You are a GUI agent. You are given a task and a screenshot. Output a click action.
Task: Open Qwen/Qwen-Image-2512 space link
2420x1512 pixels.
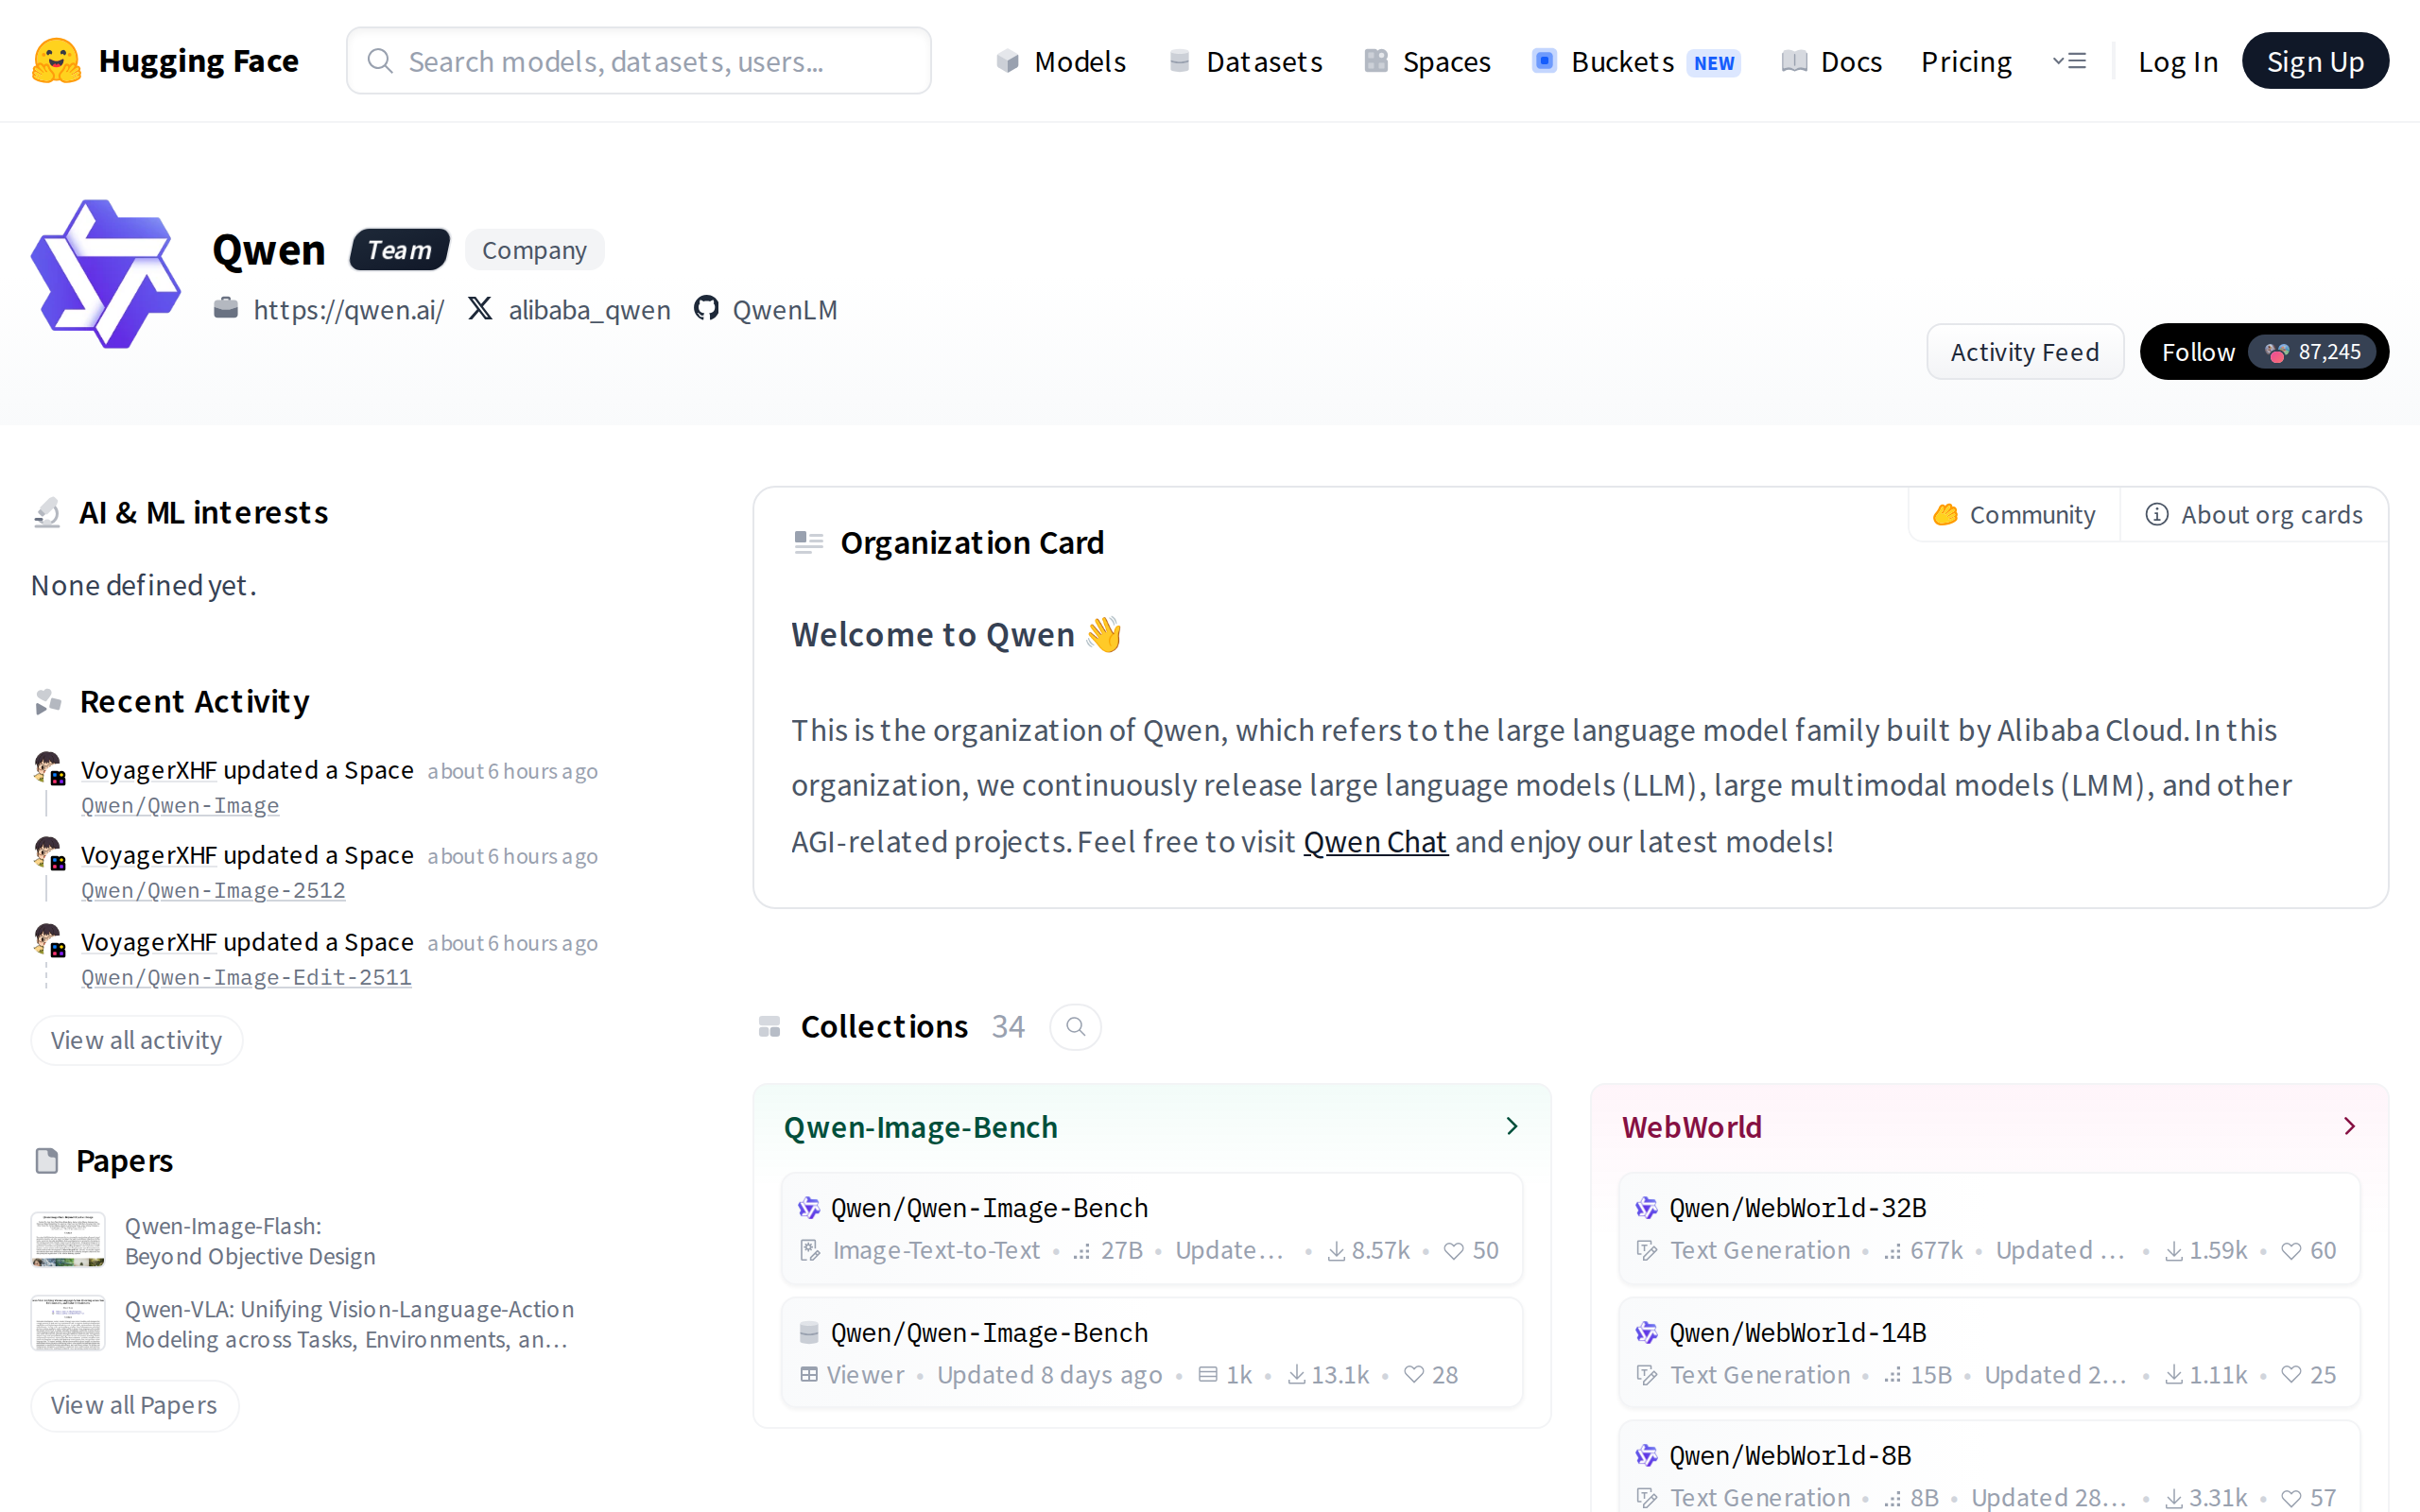[213, 891]
